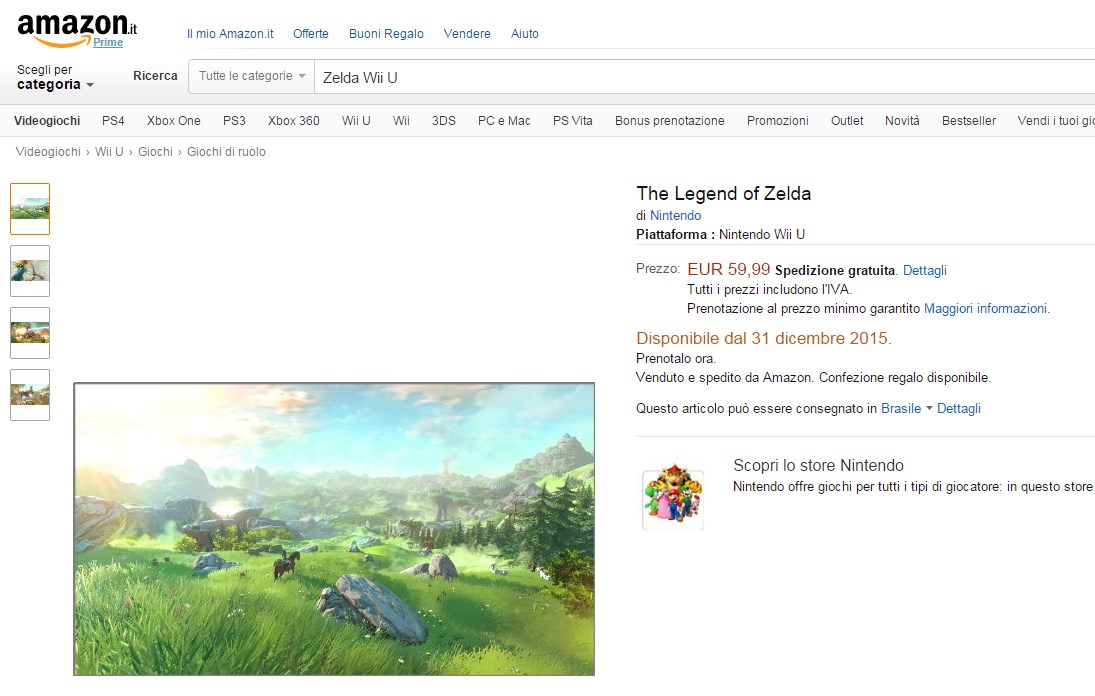Open the Prime link under the logo
Viewport: 1095px width, 696px height.
(108, 42)
